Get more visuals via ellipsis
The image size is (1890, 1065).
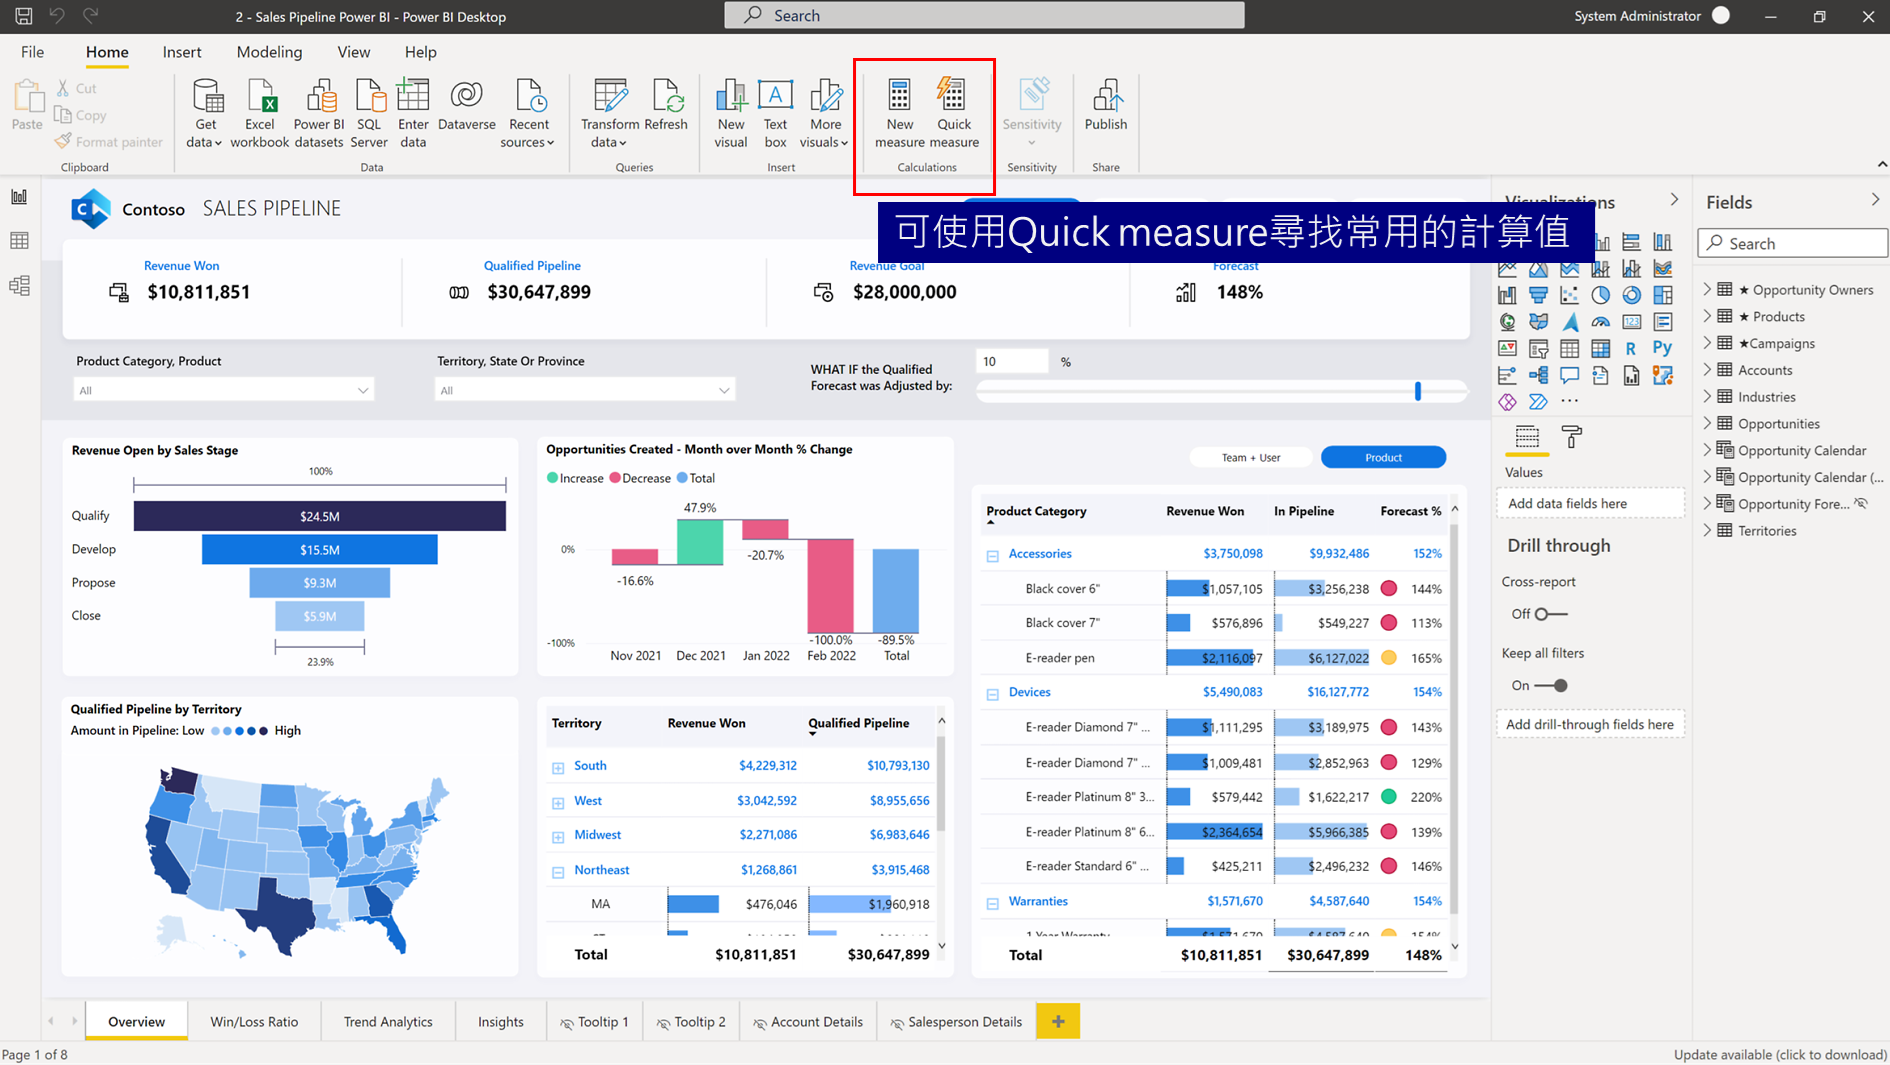[x=1570, y=401]
